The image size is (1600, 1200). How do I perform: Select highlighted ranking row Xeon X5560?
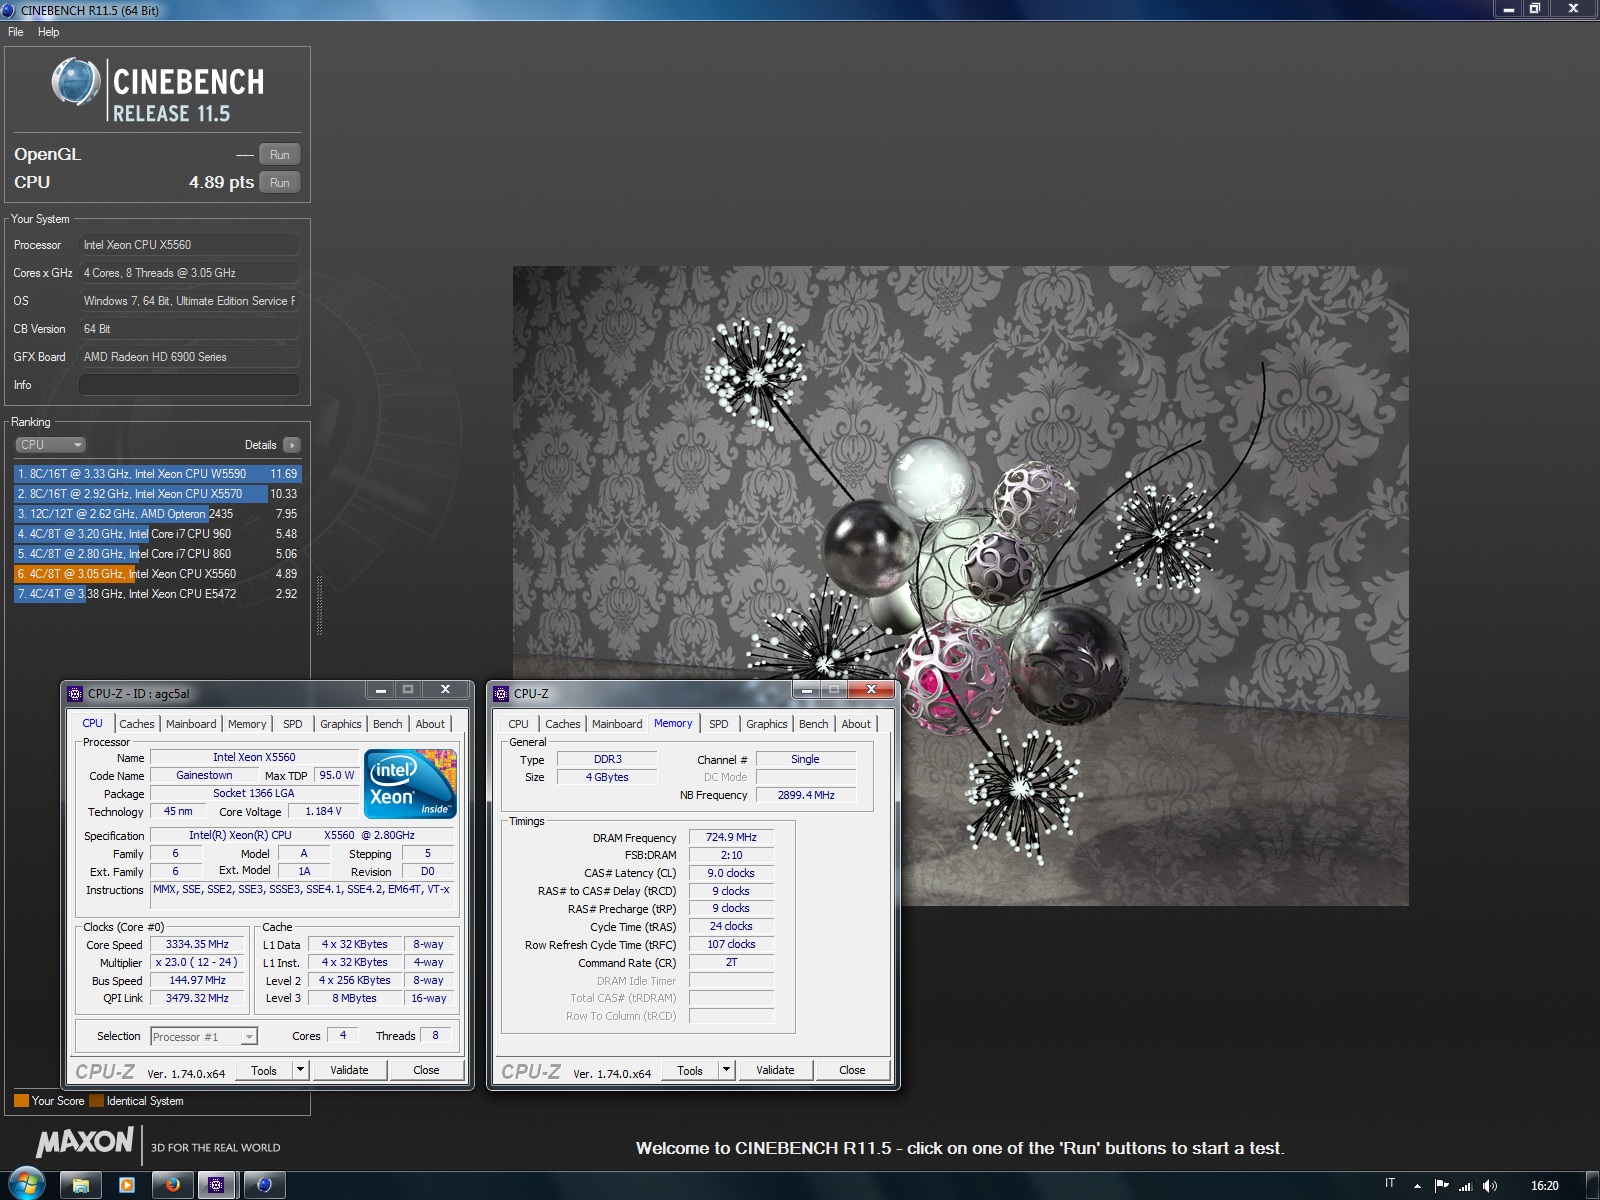tap(157, 574)
